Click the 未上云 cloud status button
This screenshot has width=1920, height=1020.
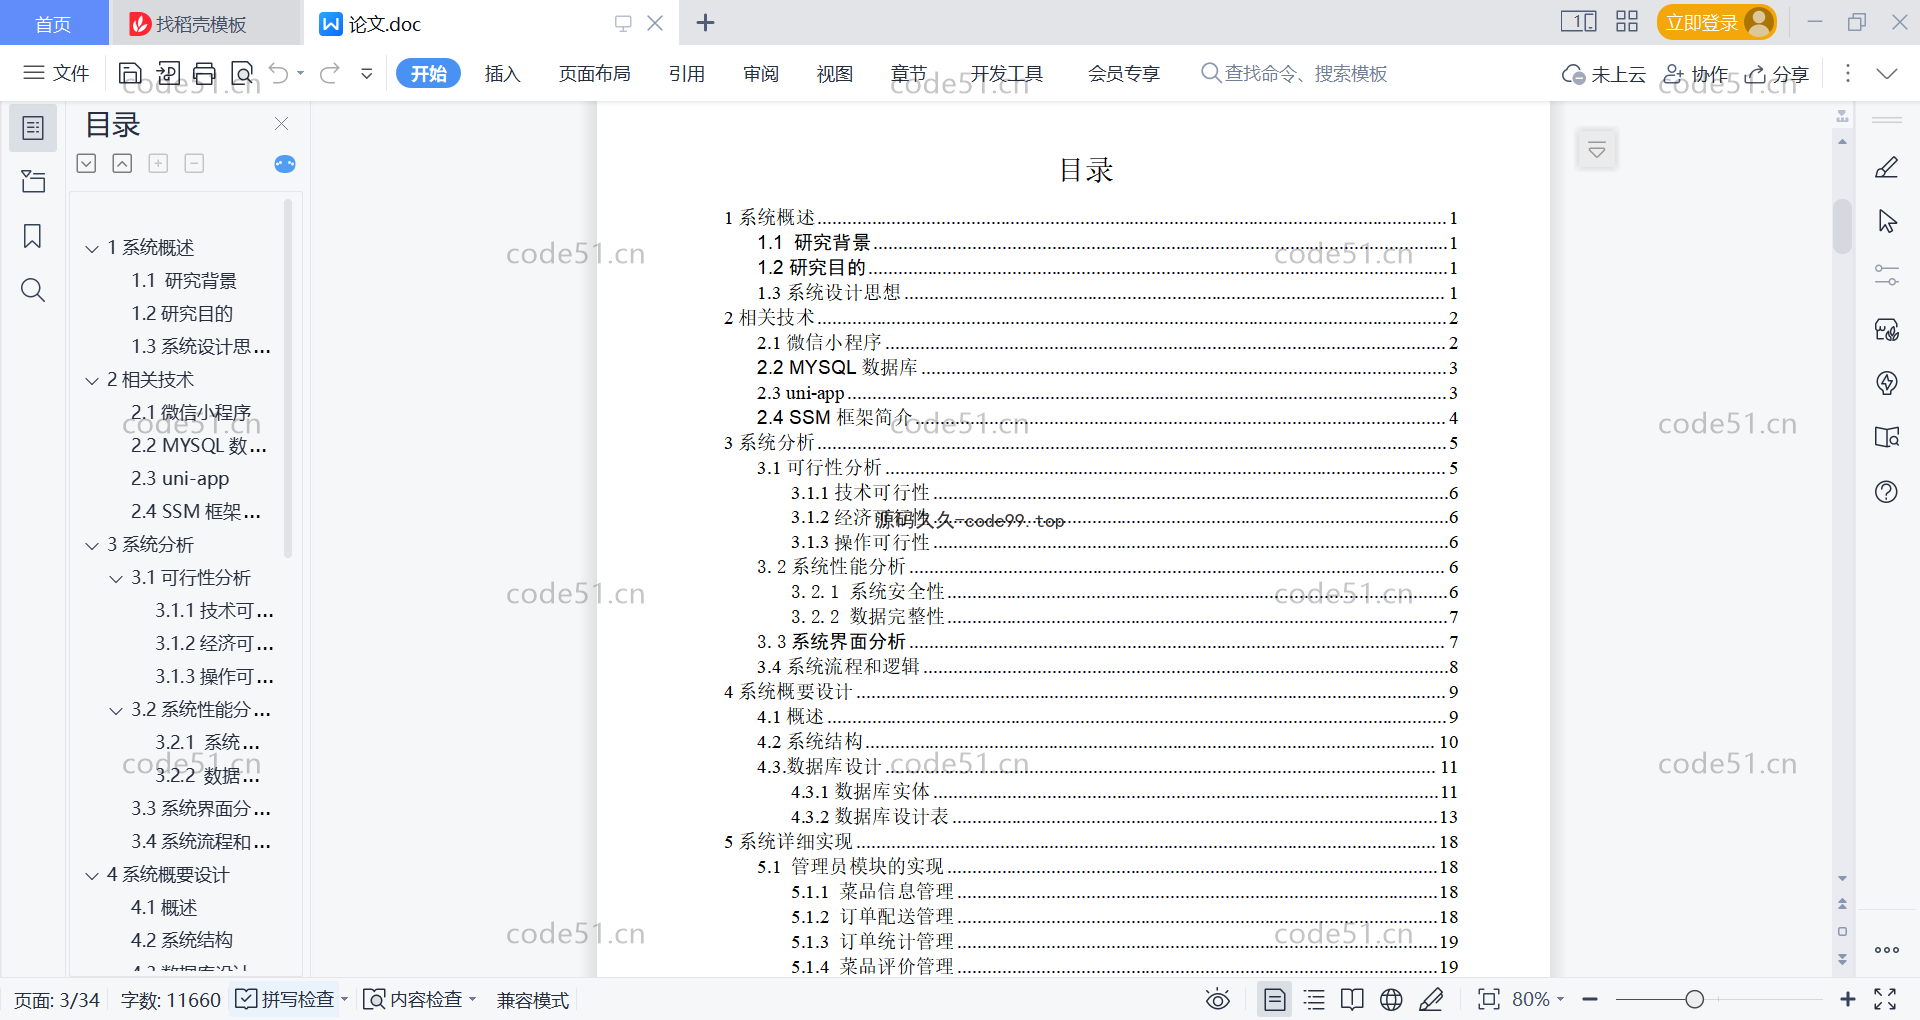[x=1603, y=73]
